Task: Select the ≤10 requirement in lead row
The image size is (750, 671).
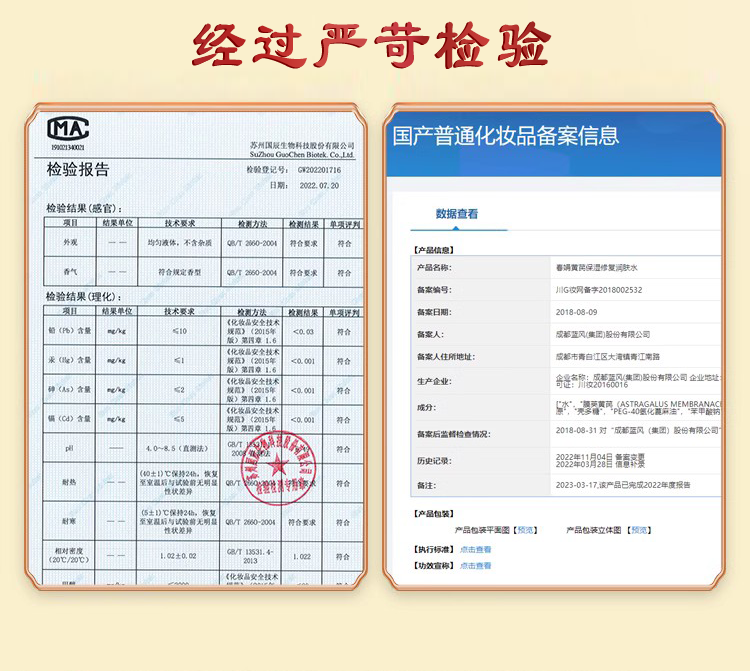Action: [179, 331]
